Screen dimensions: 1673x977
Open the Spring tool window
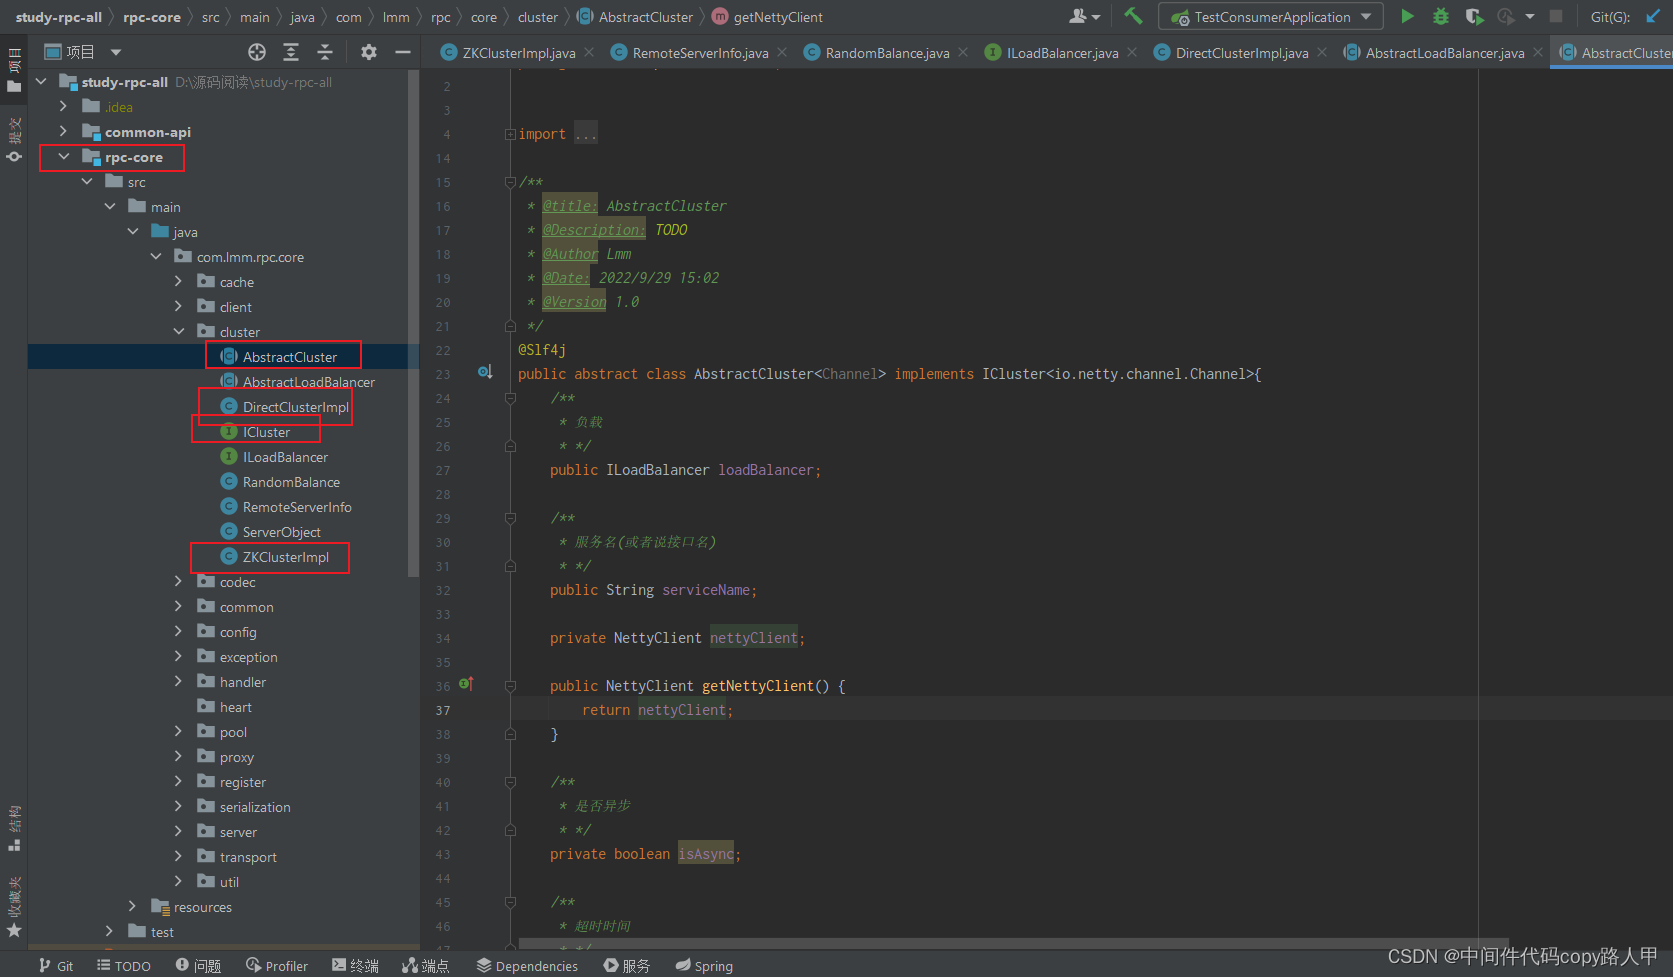[704, 965]
